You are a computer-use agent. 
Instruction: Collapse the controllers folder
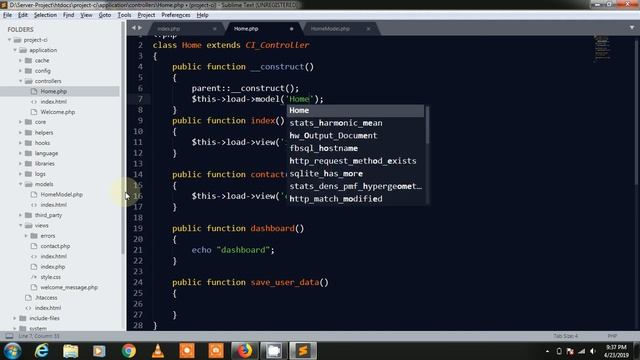(x=21, y=81)
